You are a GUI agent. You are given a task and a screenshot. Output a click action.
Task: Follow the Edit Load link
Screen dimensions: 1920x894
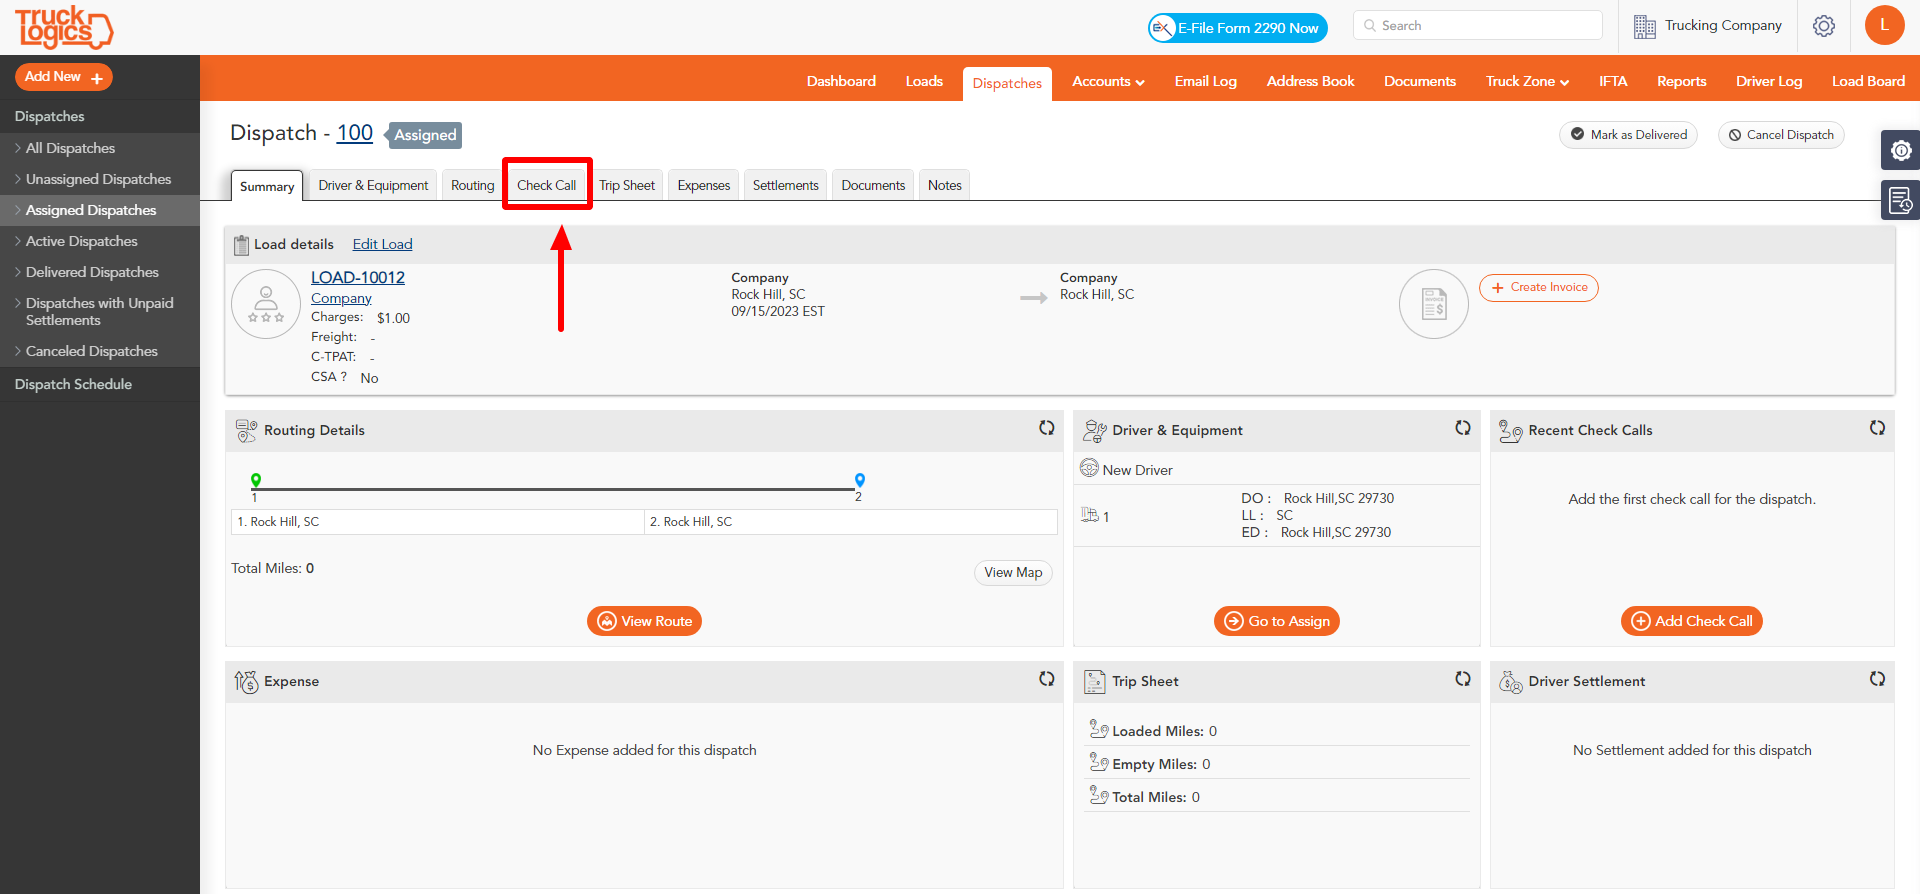tap(382, 244)
